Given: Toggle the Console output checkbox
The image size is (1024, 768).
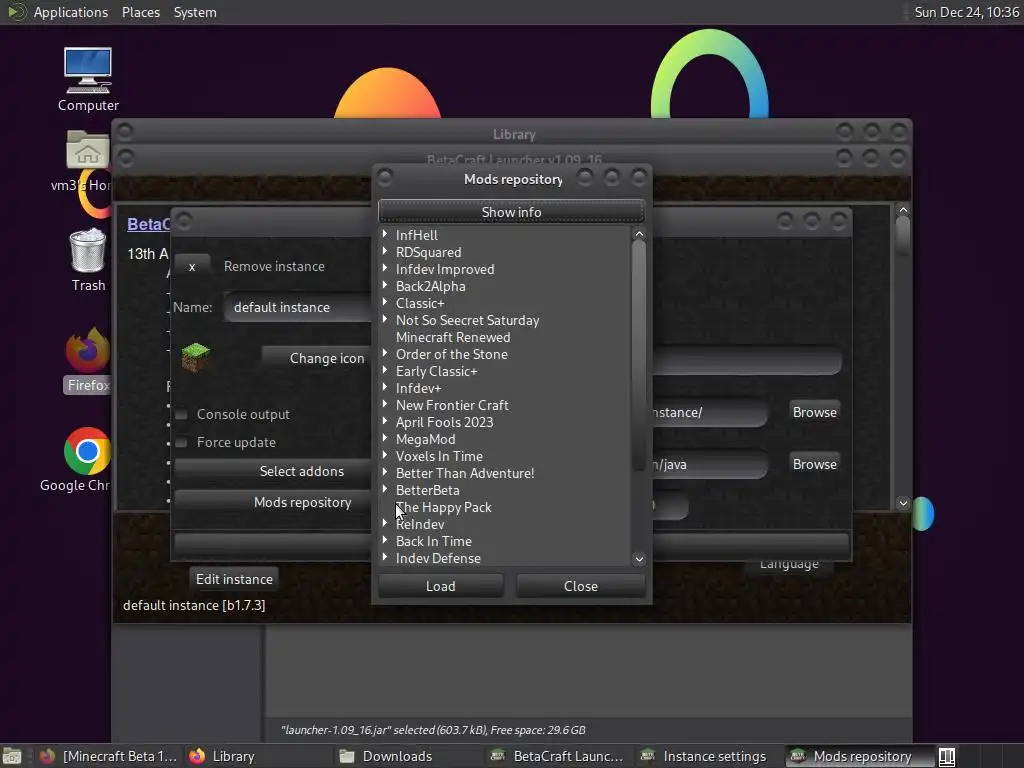Looking at the screenshot, I should pyautogui.click(x=182, y=415).
